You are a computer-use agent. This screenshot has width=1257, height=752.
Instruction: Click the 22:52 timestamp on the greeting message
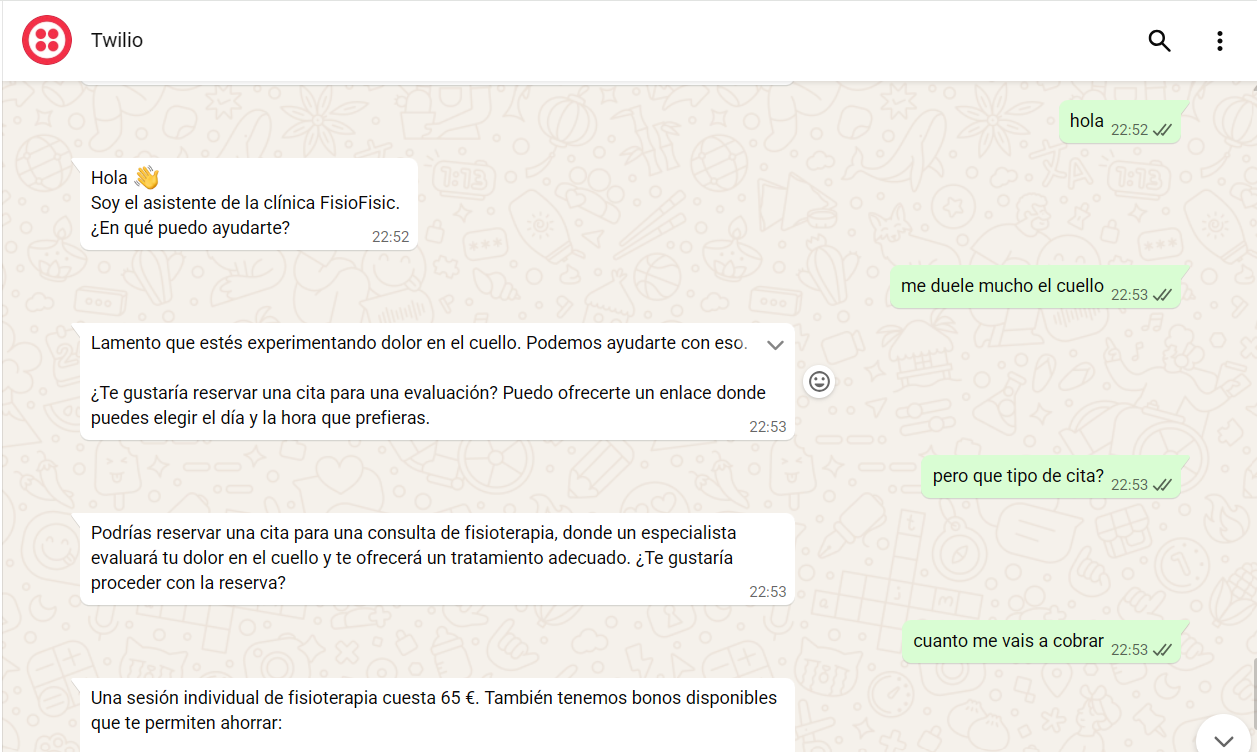[x=391, y=237]
